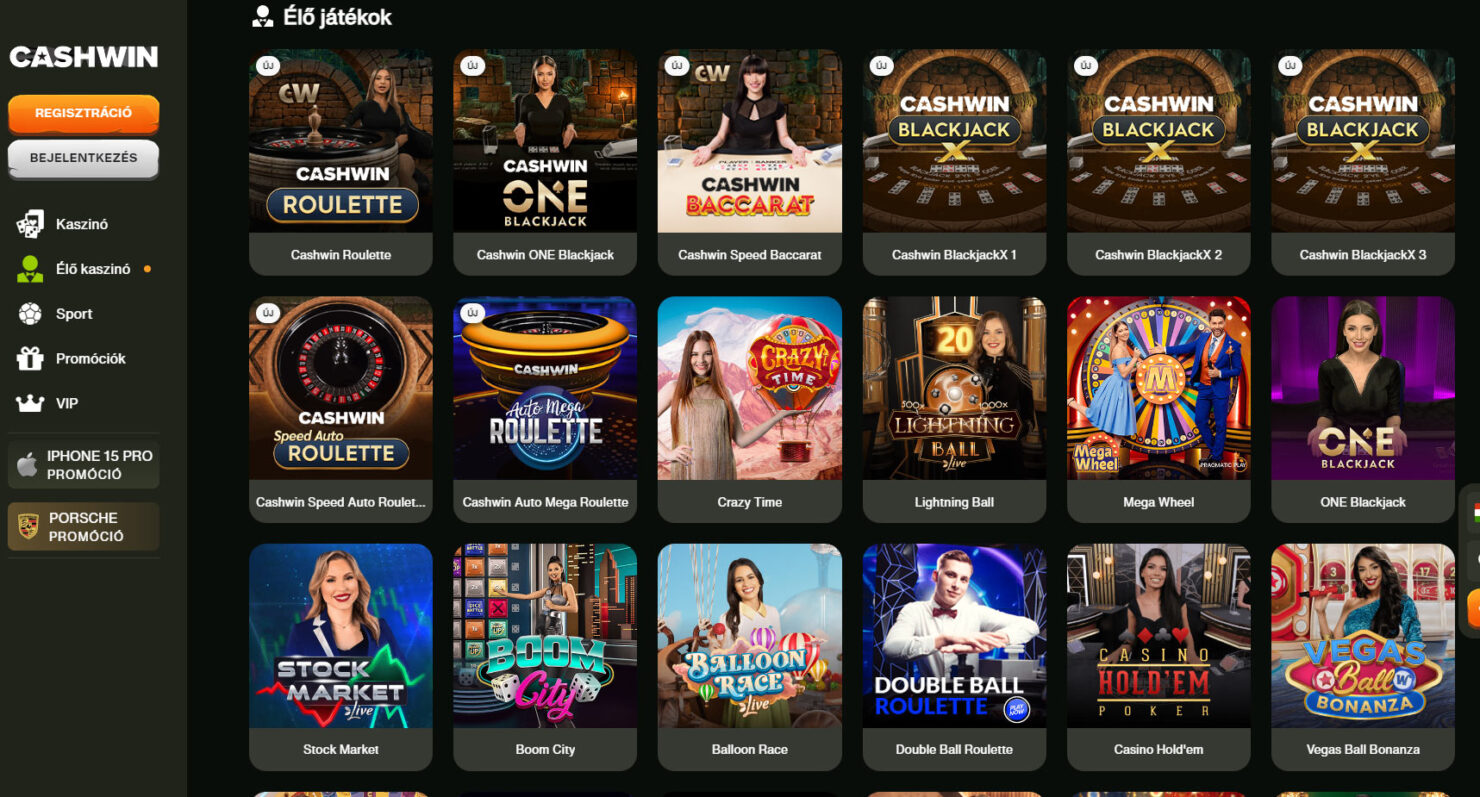Viewport: 1480px width, 797px height.
Task: Click the VIP crown icon
Action: (x=30, y=403)
